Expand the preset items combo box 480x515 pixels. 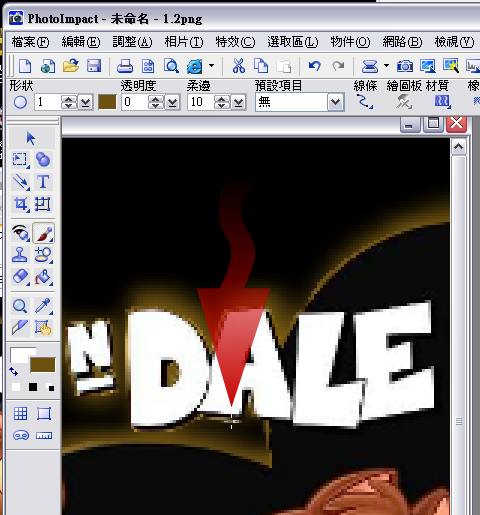pos(335,102)
